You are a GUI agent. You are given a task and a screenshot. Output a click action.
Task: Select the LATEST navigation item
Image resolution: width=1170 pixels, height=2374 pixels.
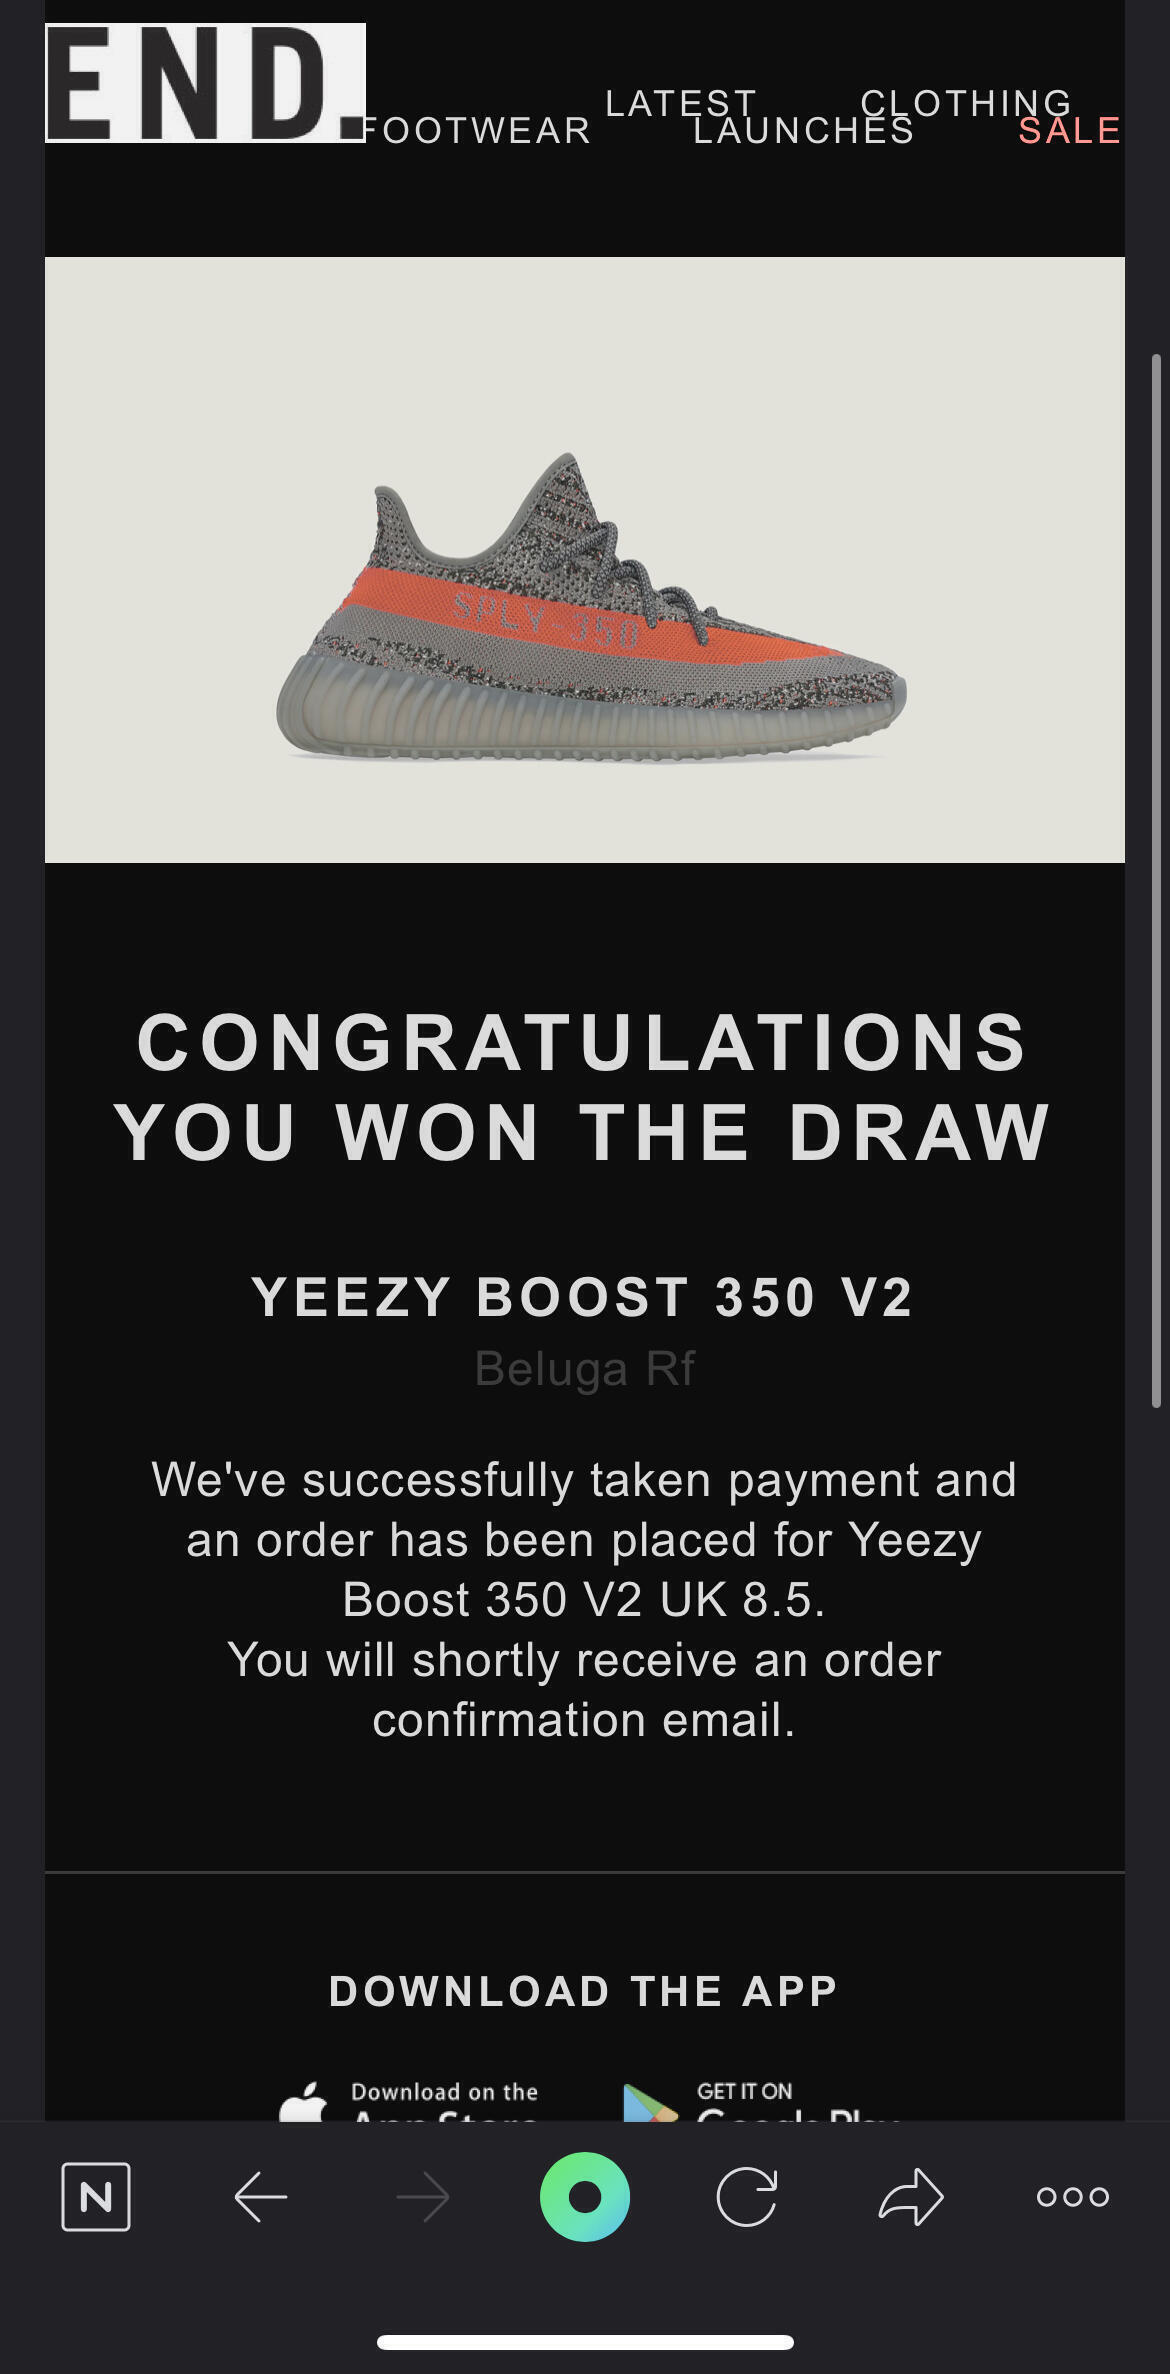[x=681, y=103]
